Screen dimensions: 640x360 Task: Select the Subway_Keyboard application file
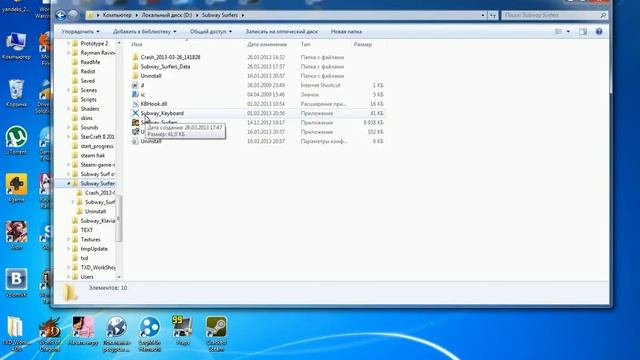[162, 113]
